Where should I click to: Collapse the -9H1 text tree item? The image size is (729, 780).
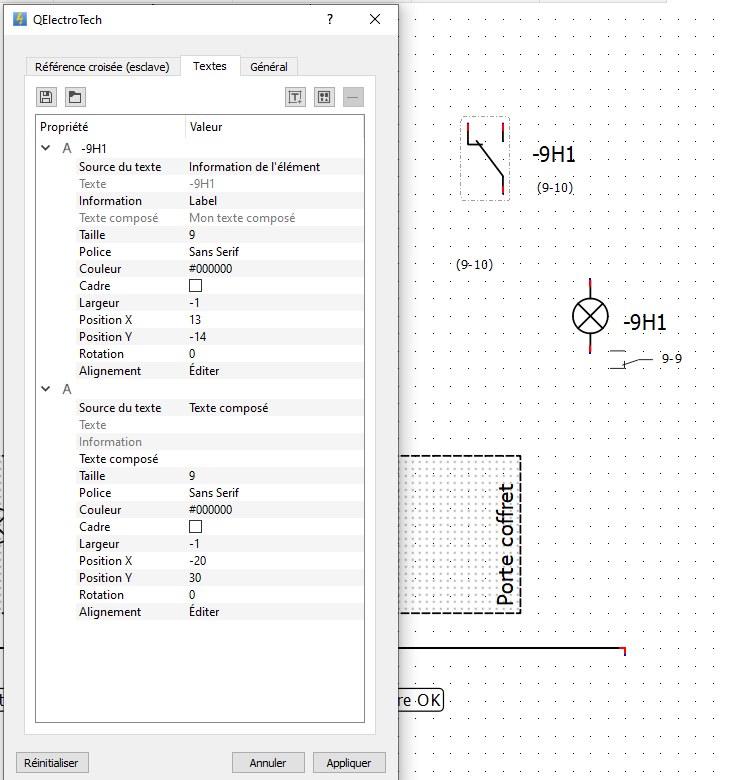coord(45,148)
